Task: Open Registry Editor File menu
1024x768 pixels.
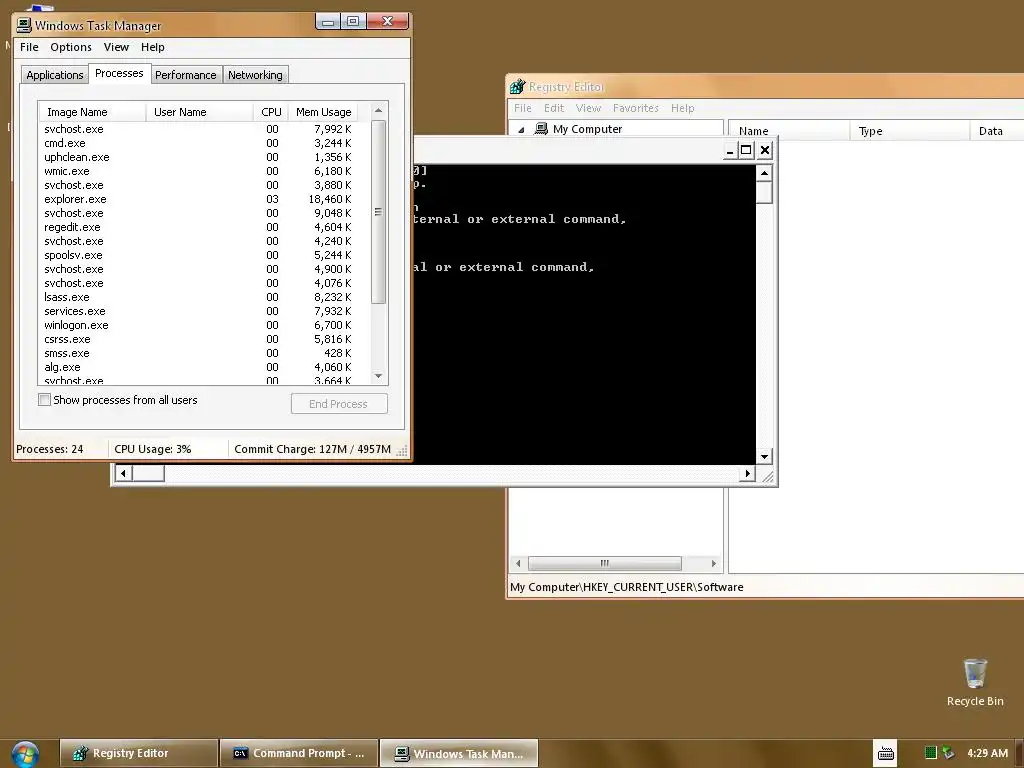Action: point(522,108)
